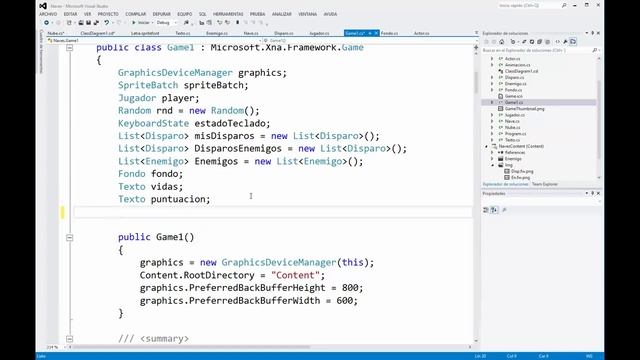The width and height of the screenshot is (640, 360).
Task: Click the Visual Studio logo icon
Action: [x=43, y=6]
